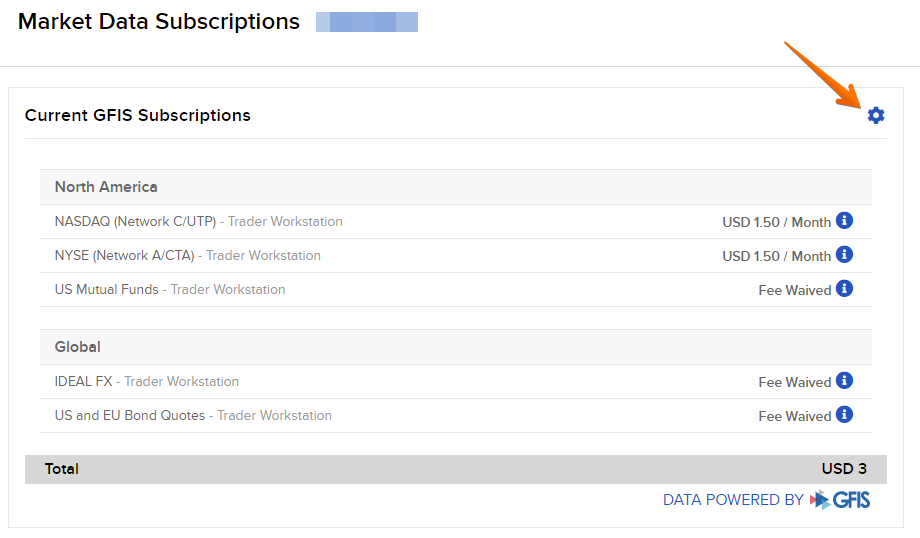
Task: Choose the IDEAL FX subscription name
Action: [85, 381]
